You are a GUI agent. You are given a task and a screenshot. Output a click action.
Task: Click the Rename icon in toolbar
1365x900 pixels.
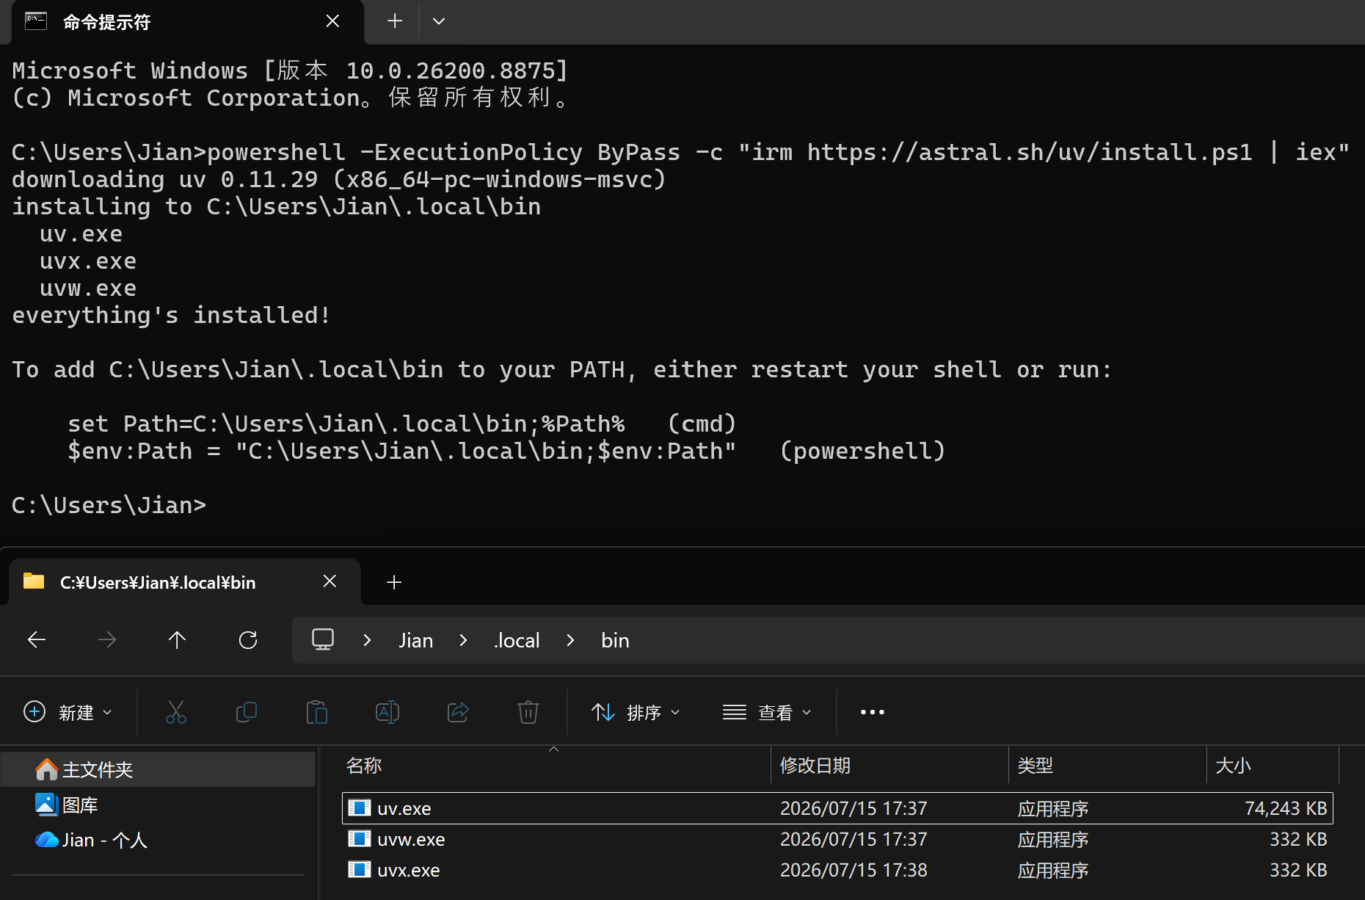pyautogui.click(x=387, y=712)
